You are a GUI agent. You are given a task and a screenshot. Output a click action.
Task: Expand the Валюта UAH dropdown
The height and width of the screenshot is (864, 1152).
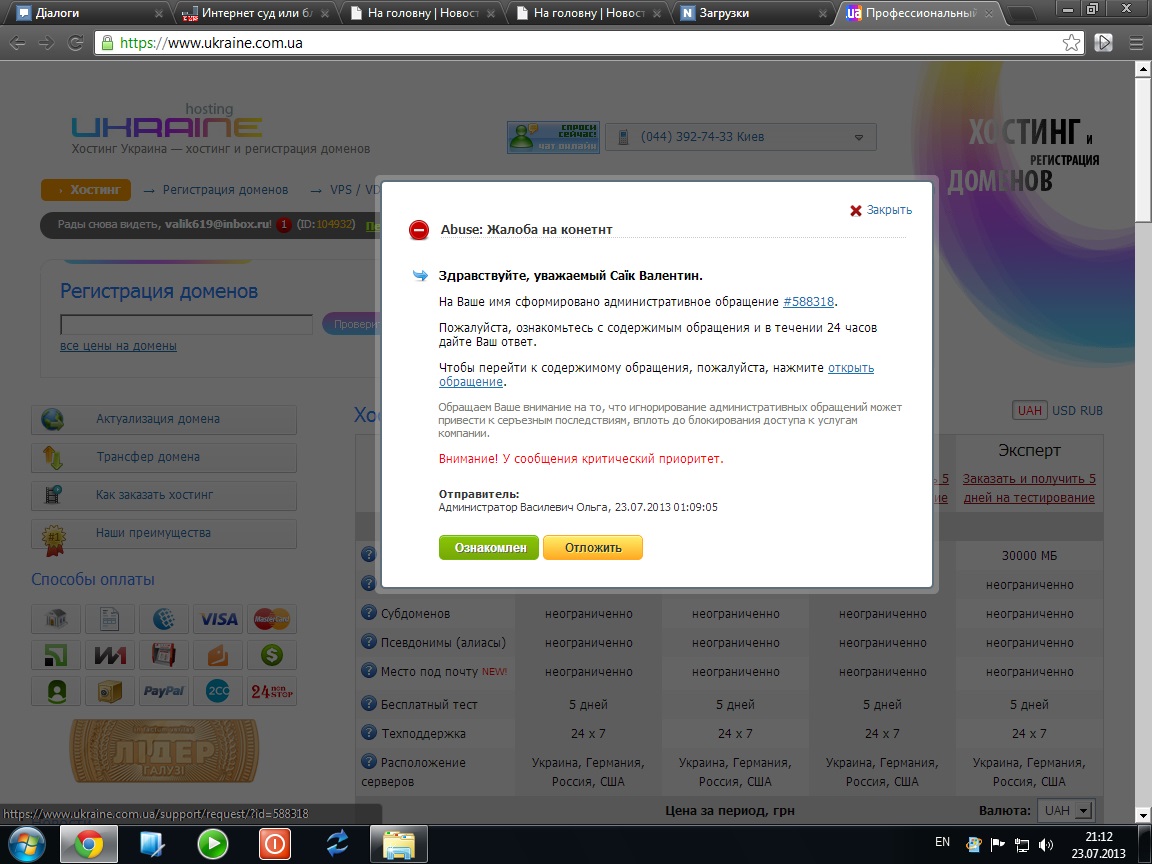coord(1065,810)
